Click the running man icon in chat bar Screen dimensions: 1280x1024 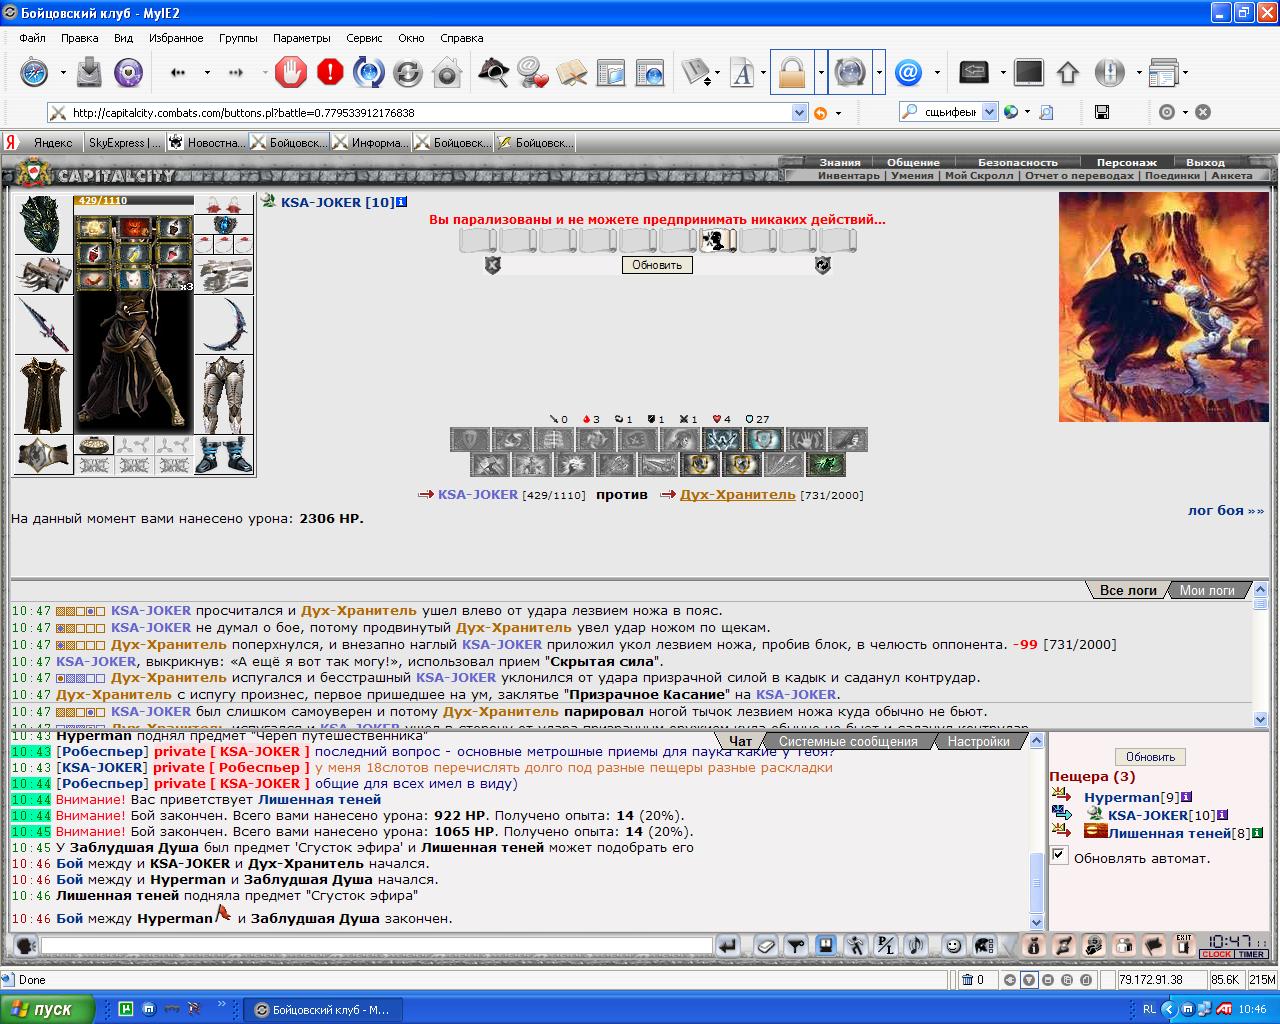pos(855,945)
